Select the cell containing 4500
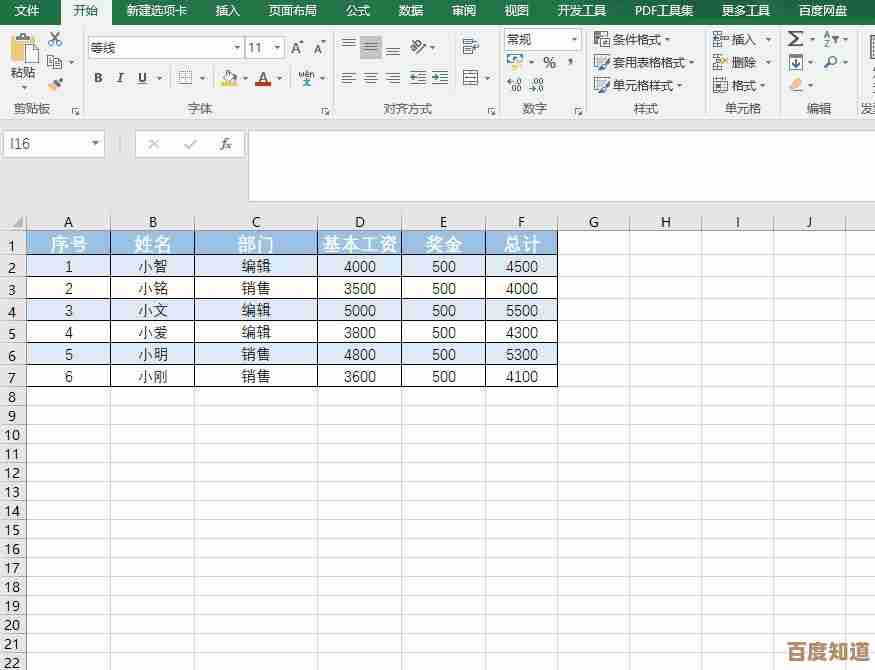This screenshot has width=875, height=670. click(521, 266)
